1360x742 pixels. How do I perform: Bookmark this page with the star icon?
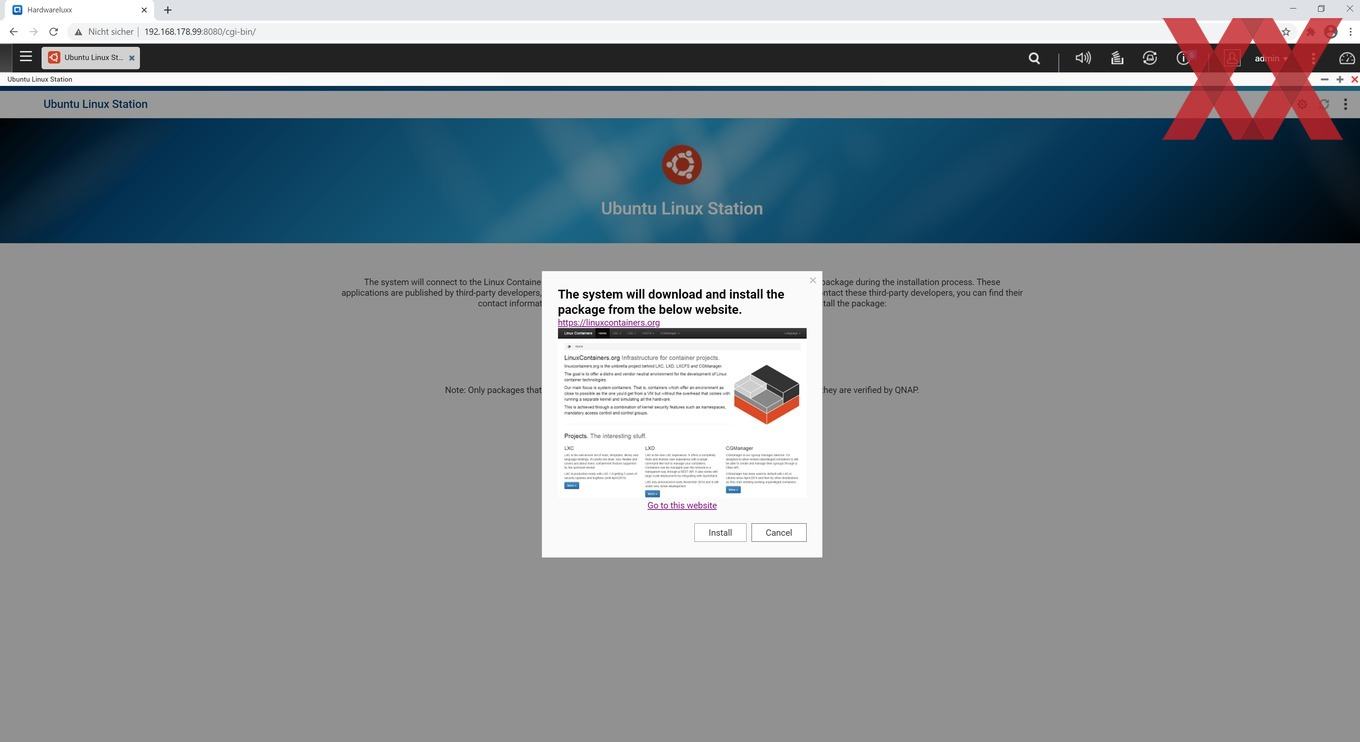pos(1286,32)
